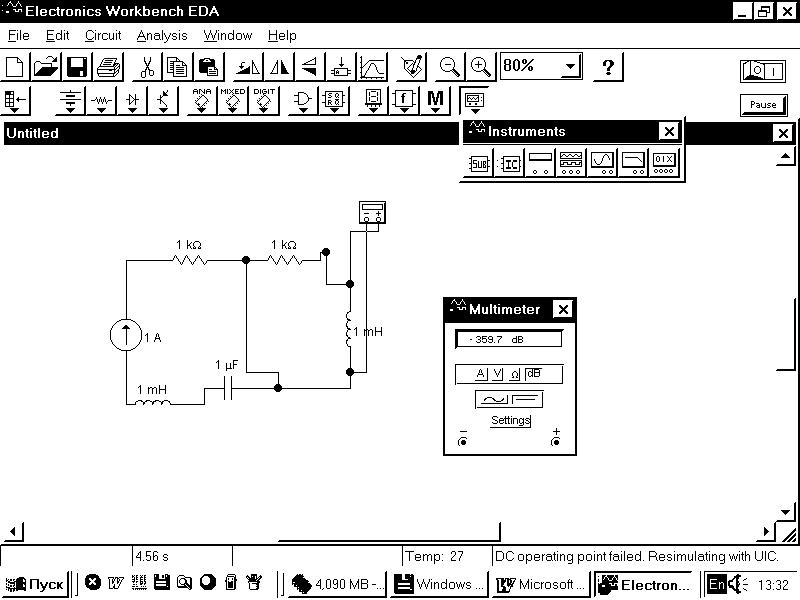Open the help question mark
Viewport: 800px width, 600px height.
pyautogui.click(x=608, y=67)
